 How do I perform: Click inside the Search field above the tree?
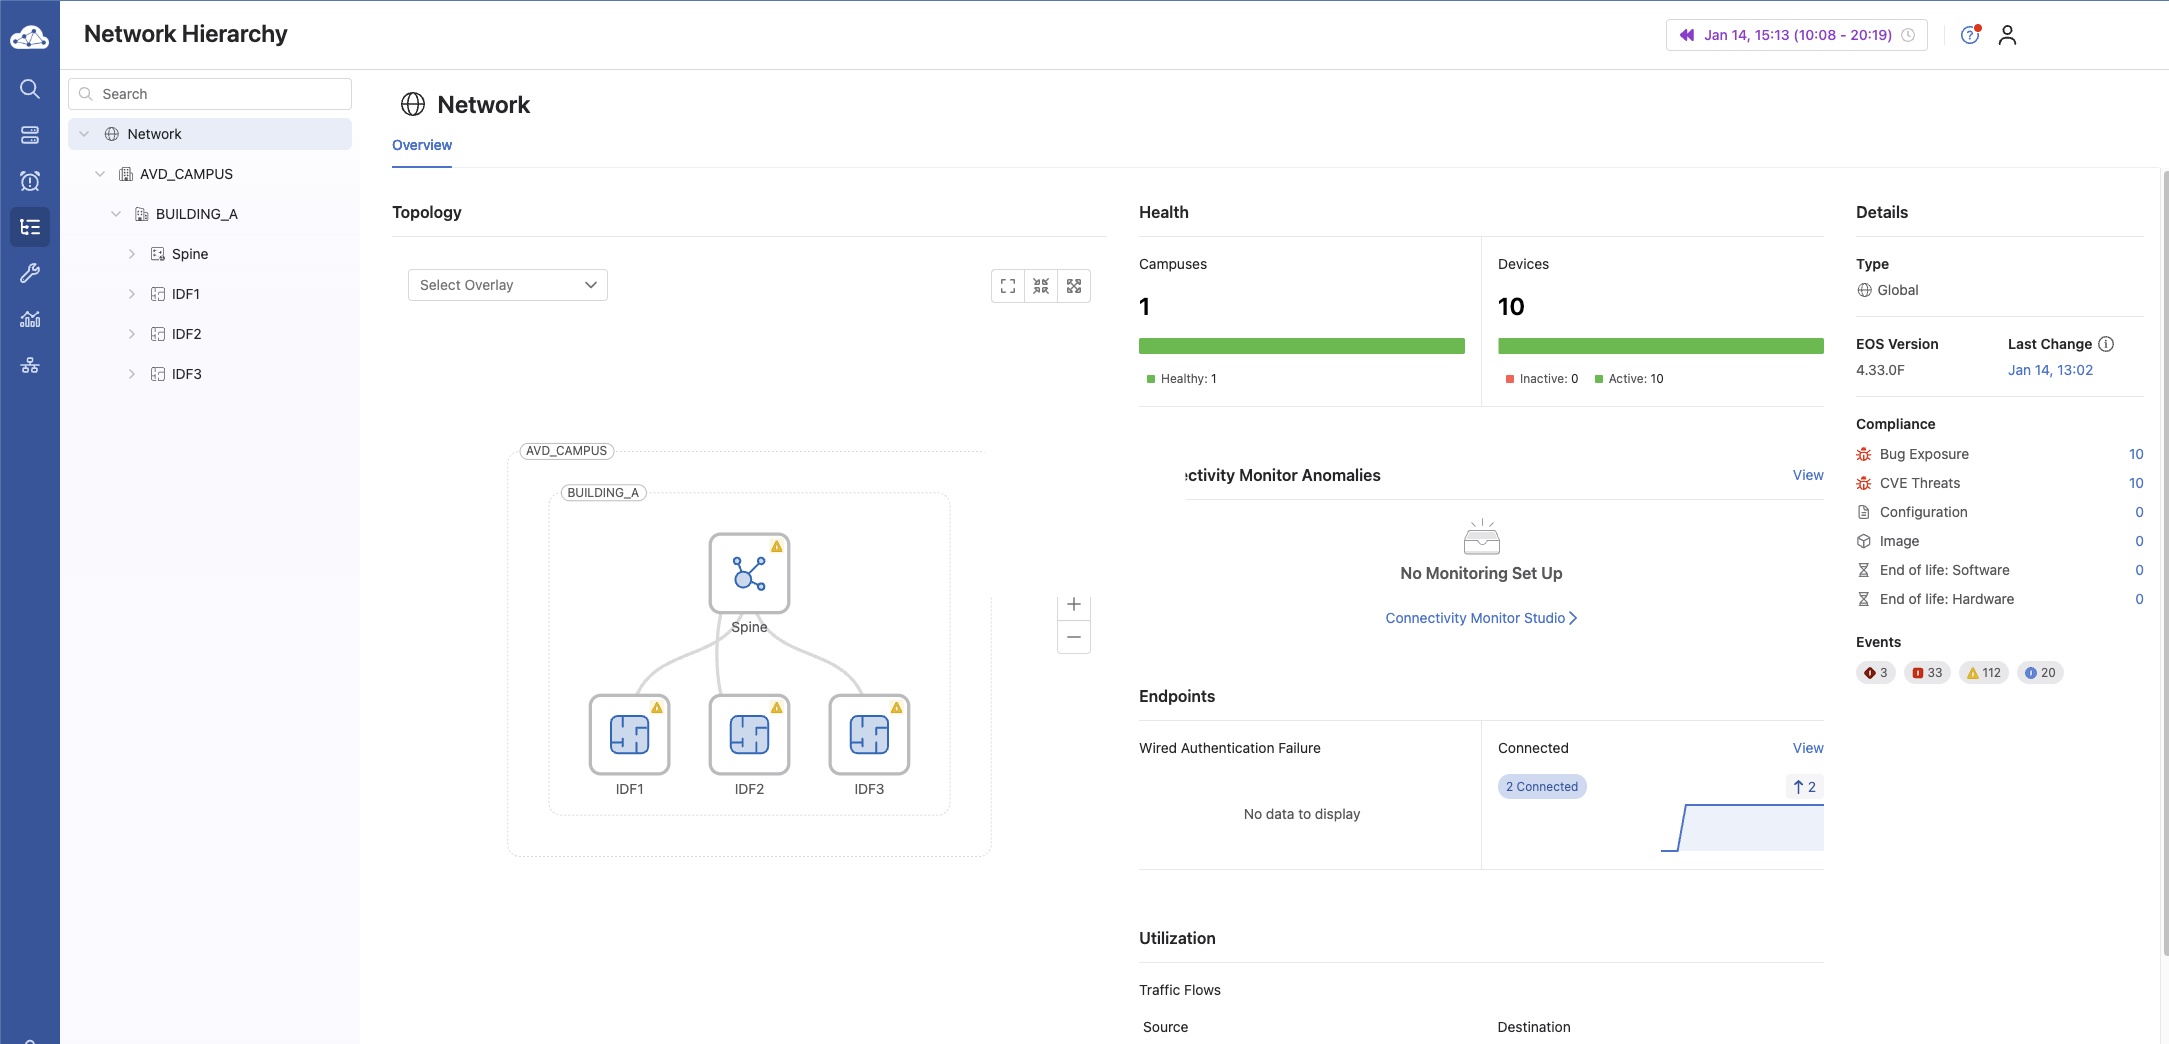pos(209,93)
